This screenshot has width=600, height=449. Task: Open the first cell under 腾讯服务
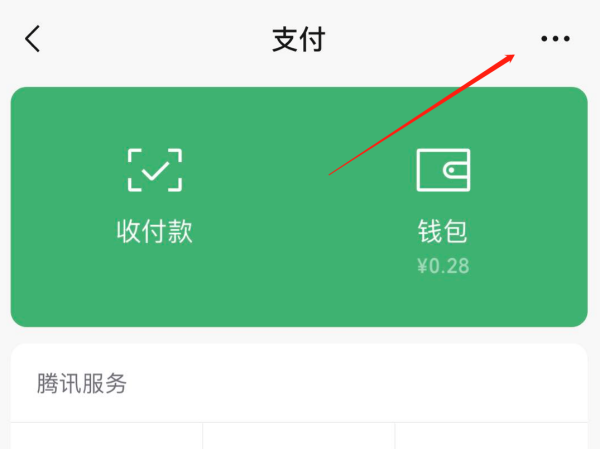pyautogui.click(x=106, y=436)
